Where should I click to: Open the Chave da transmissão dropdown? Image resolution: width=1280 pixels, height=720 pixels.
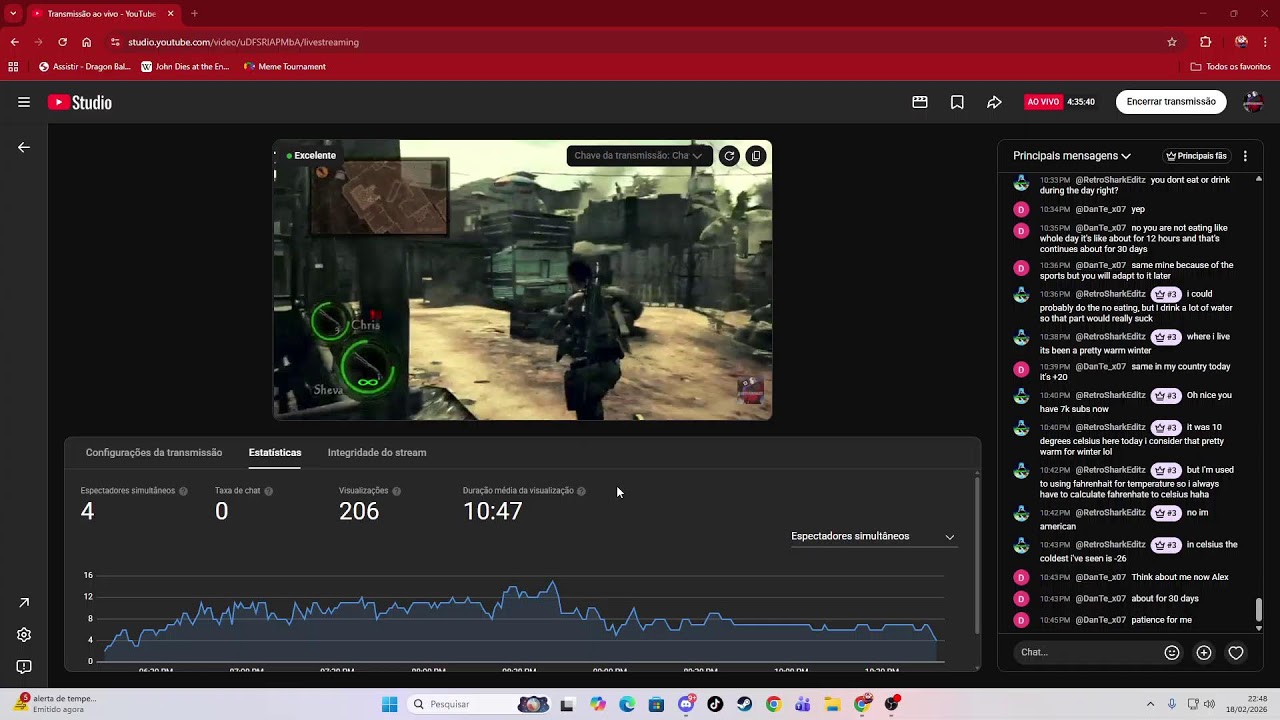638,155
